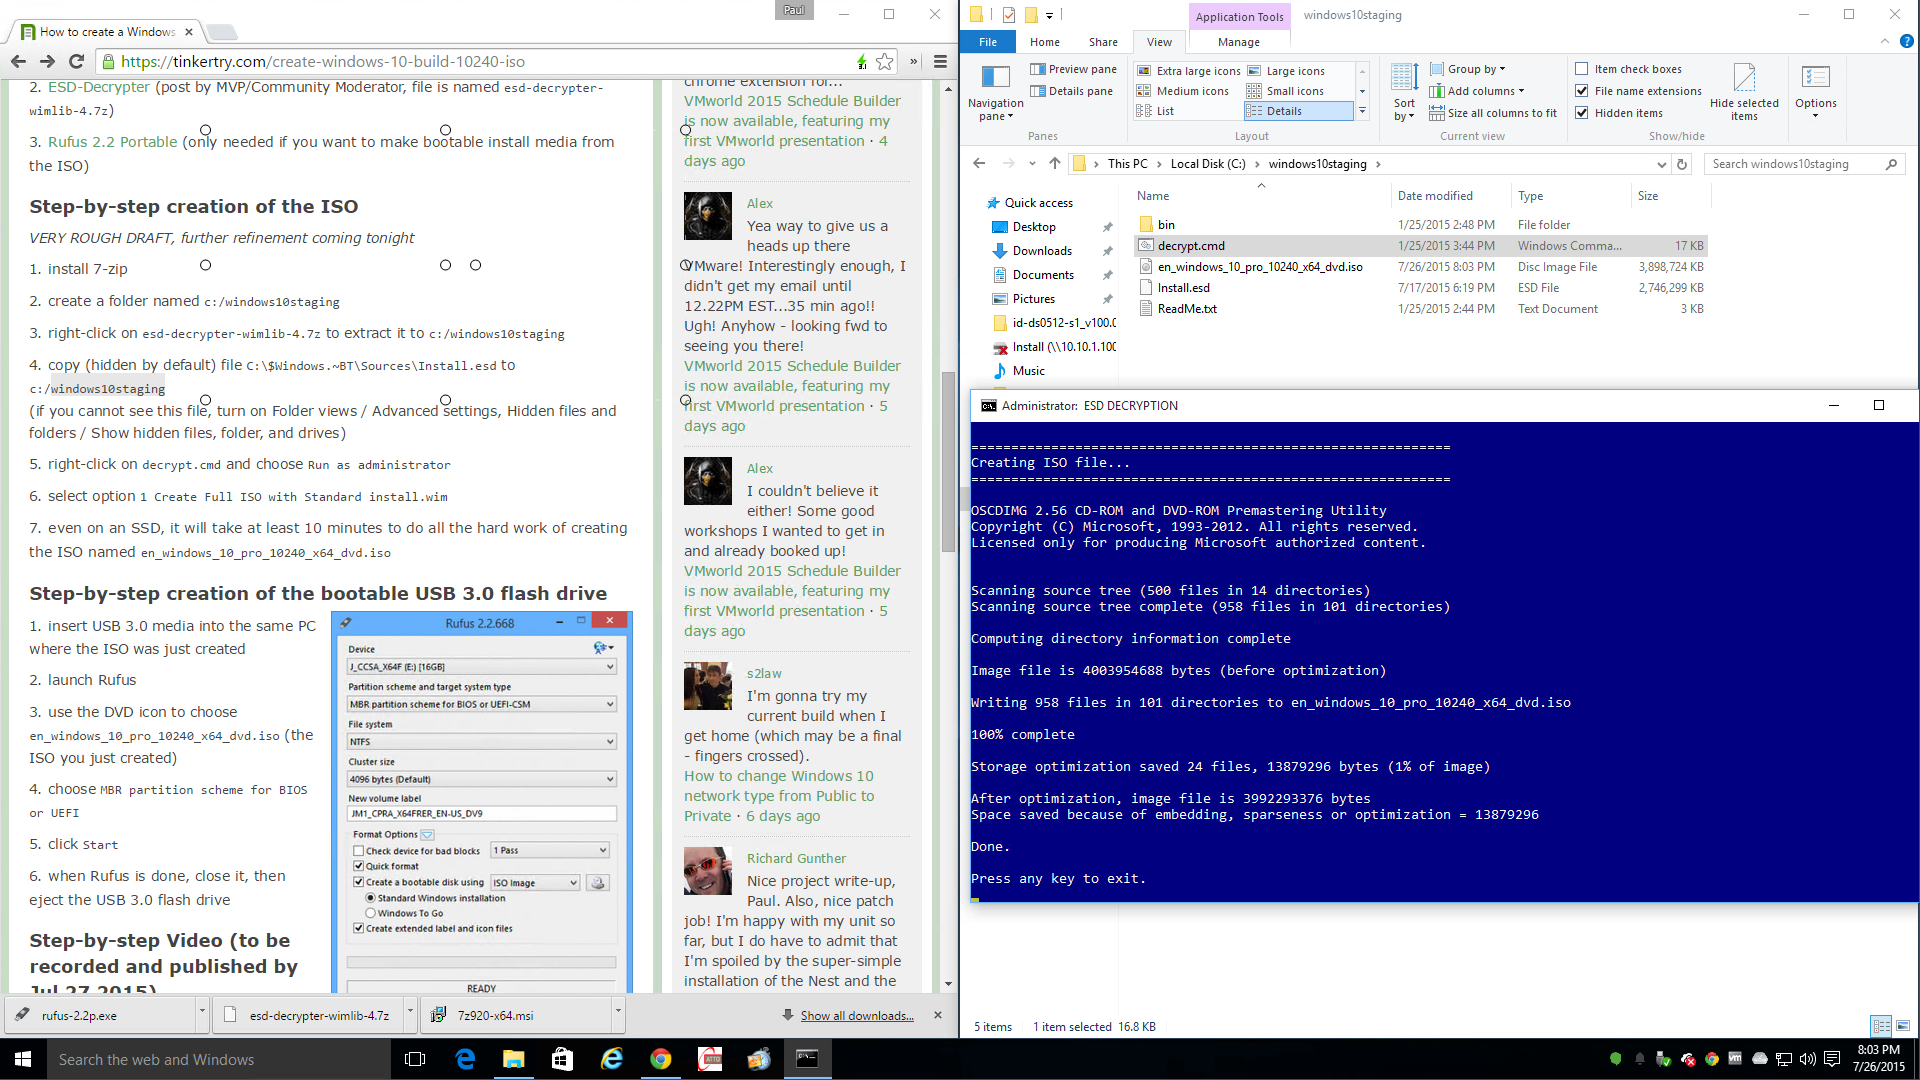Image resolution: width=1920 pixels, height=1080 pixels.
Task: Open Chrome hamburger menu
Action: [940, 62]
